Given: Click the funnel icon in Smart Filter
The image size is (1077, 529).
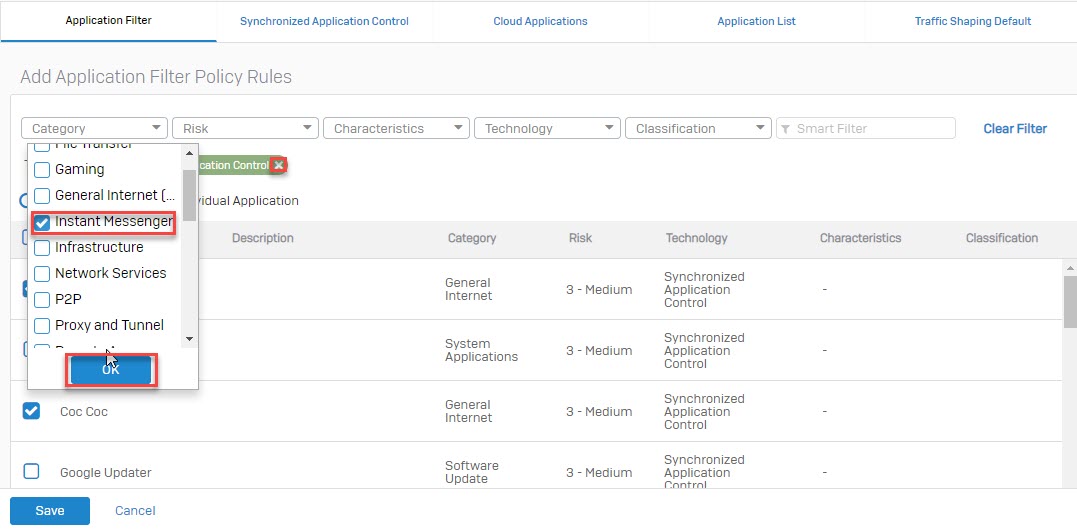Looking at the screenshot, I should [x=785, y=128].
